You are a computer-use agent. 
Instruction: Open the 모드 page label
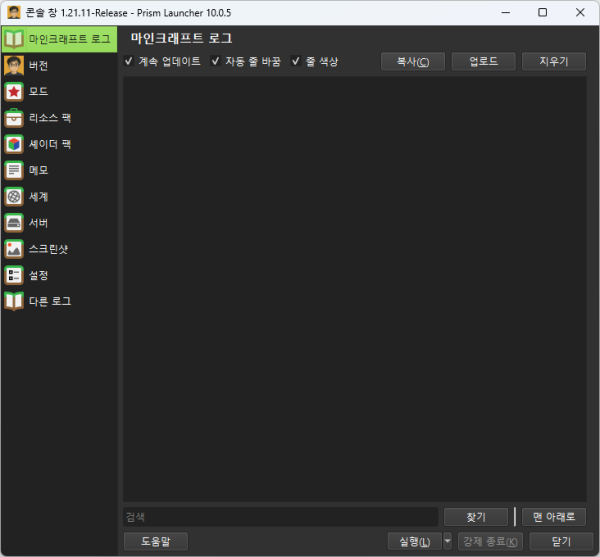tap(39, 91)
